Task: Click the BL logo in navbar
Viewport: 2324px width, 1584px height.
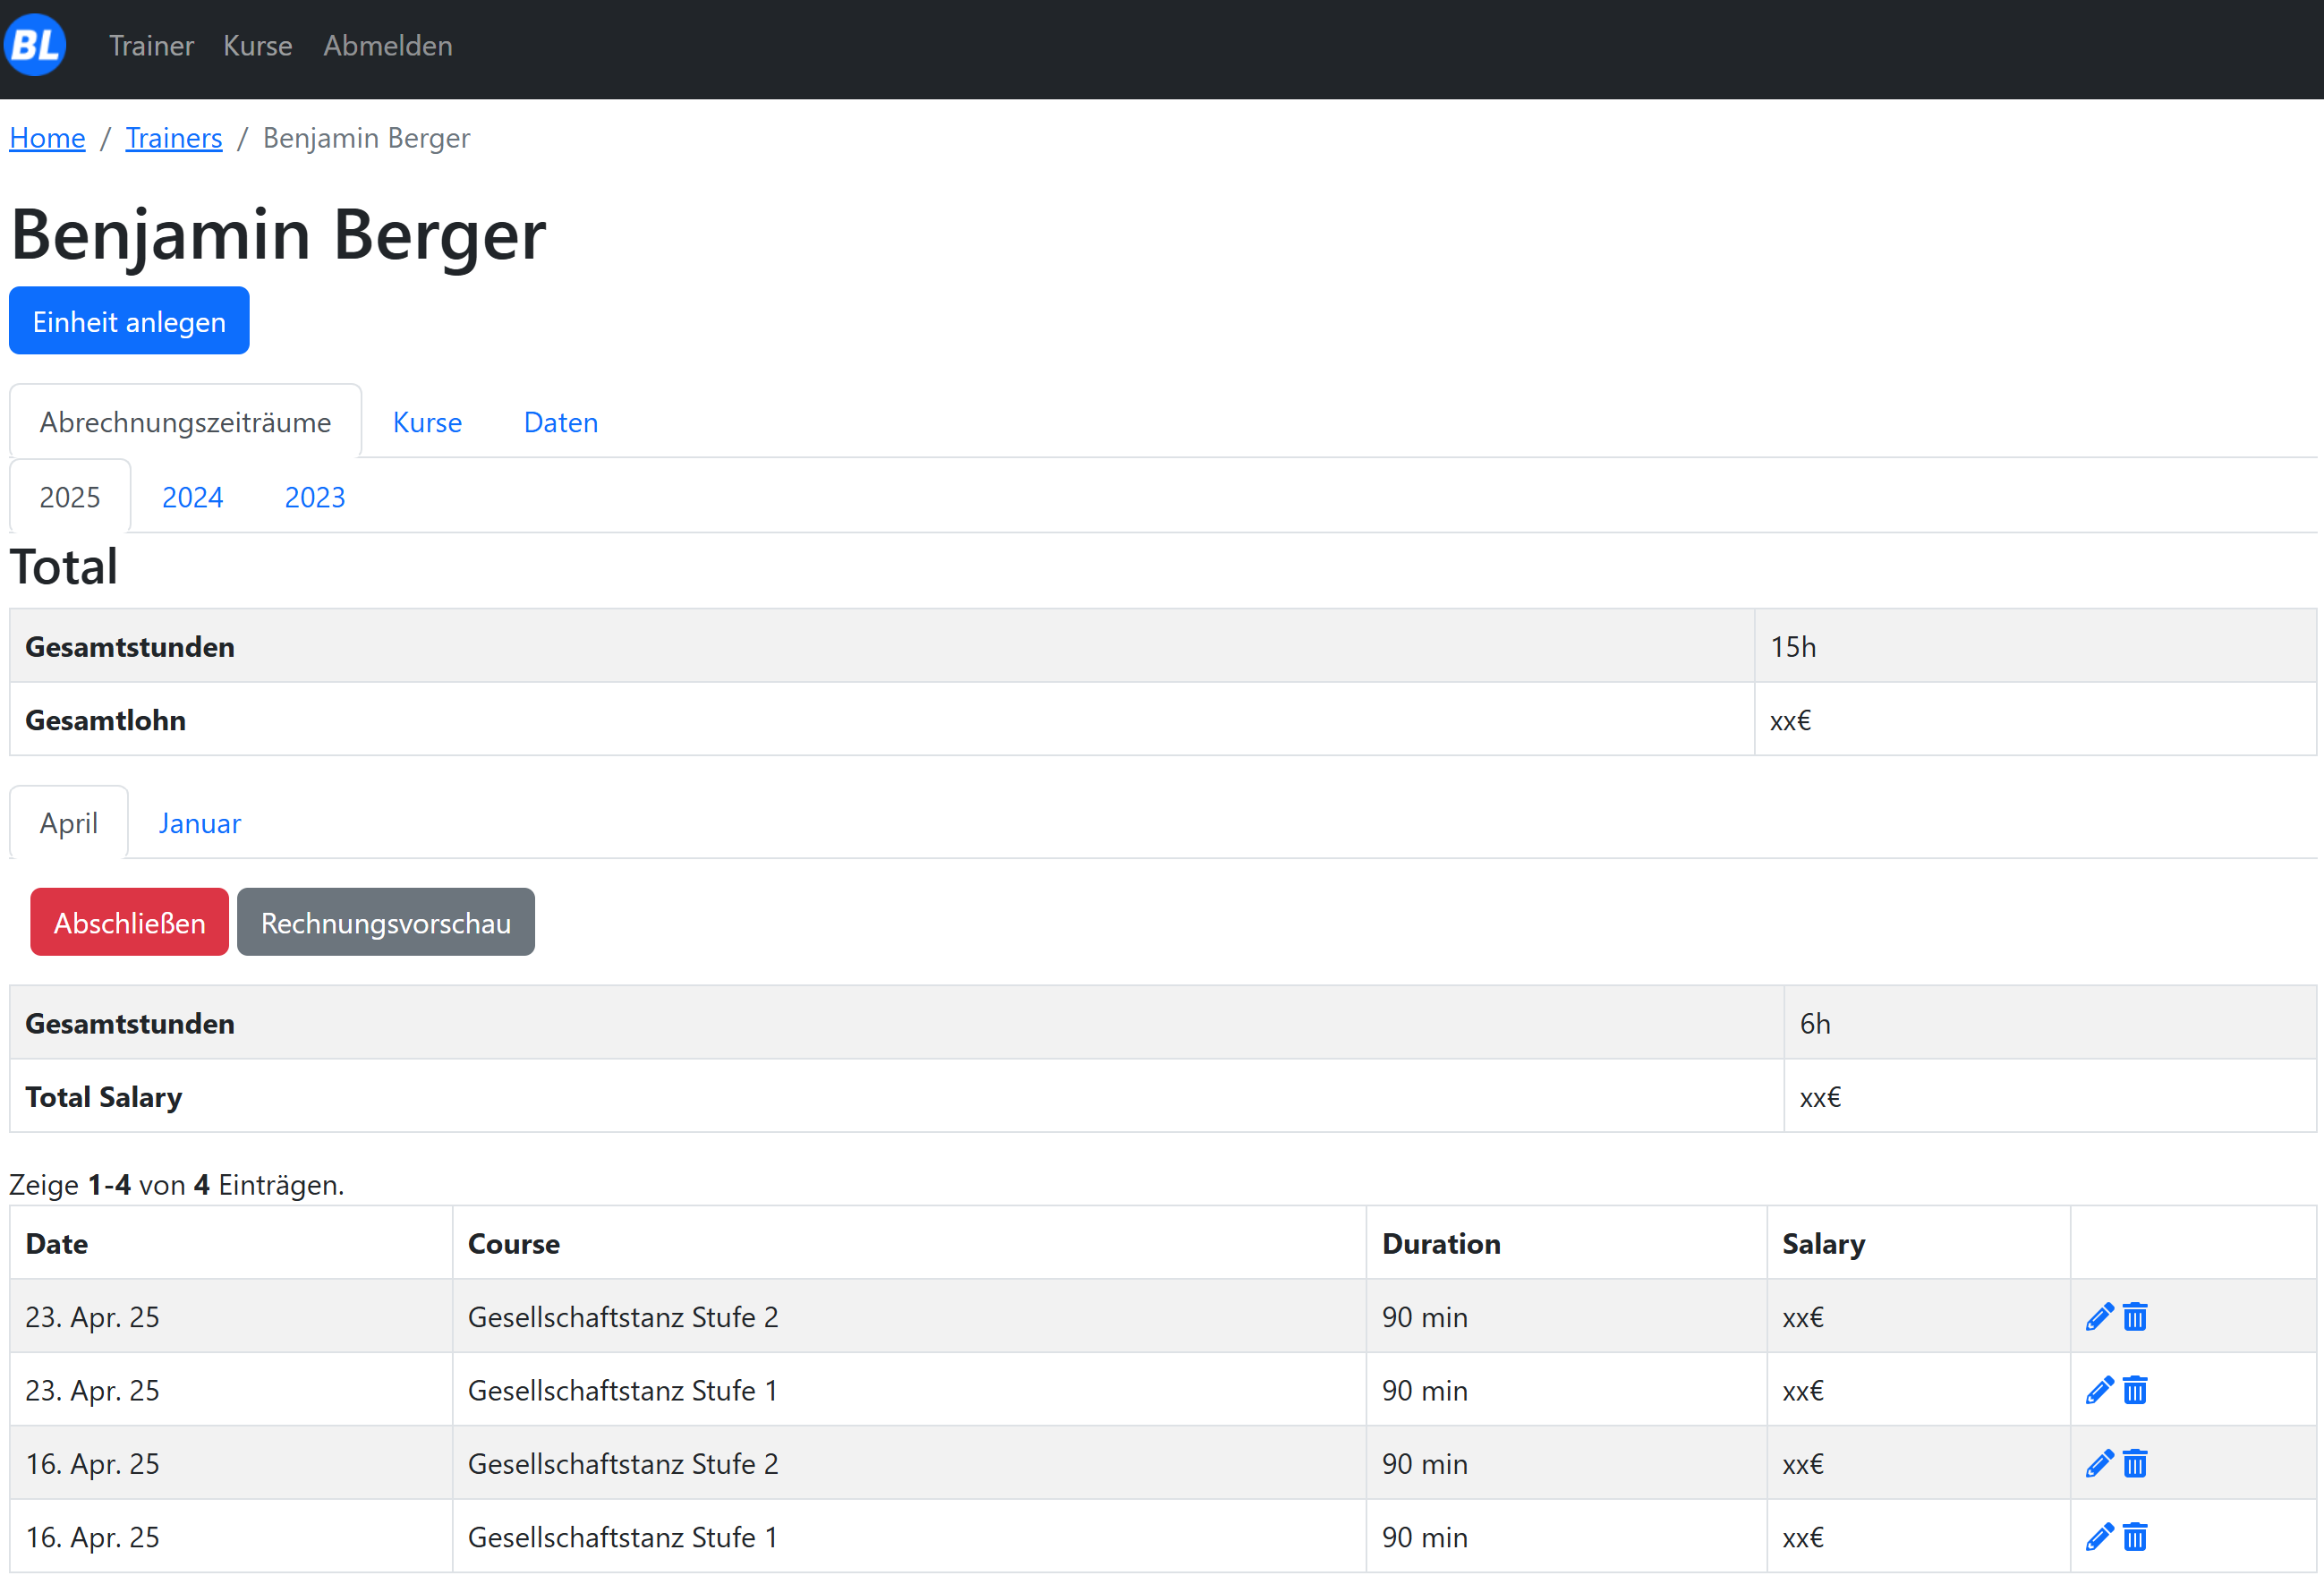Action: (x=35, y=45)
